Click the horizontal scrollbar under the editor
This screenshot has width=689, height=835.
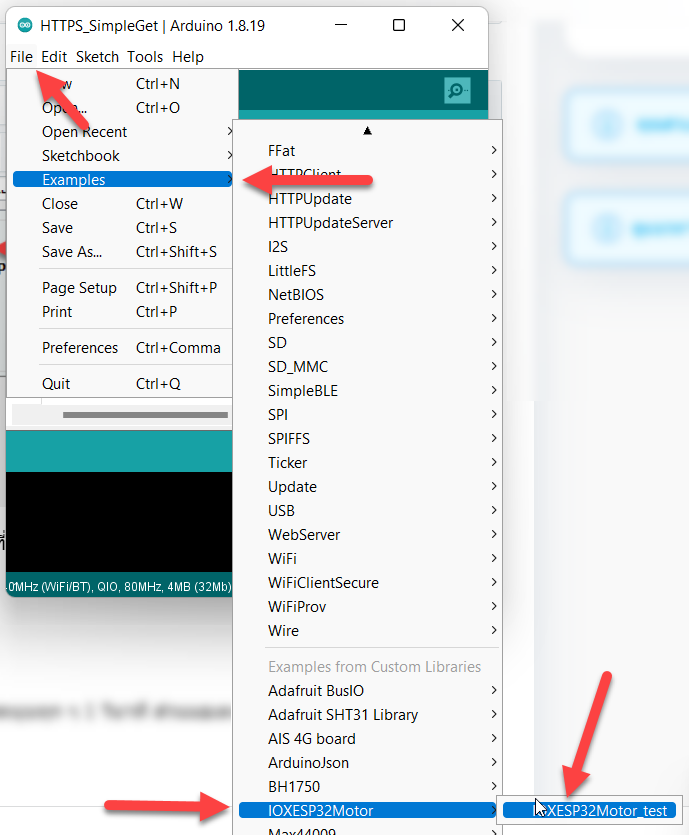coord(145,415)
